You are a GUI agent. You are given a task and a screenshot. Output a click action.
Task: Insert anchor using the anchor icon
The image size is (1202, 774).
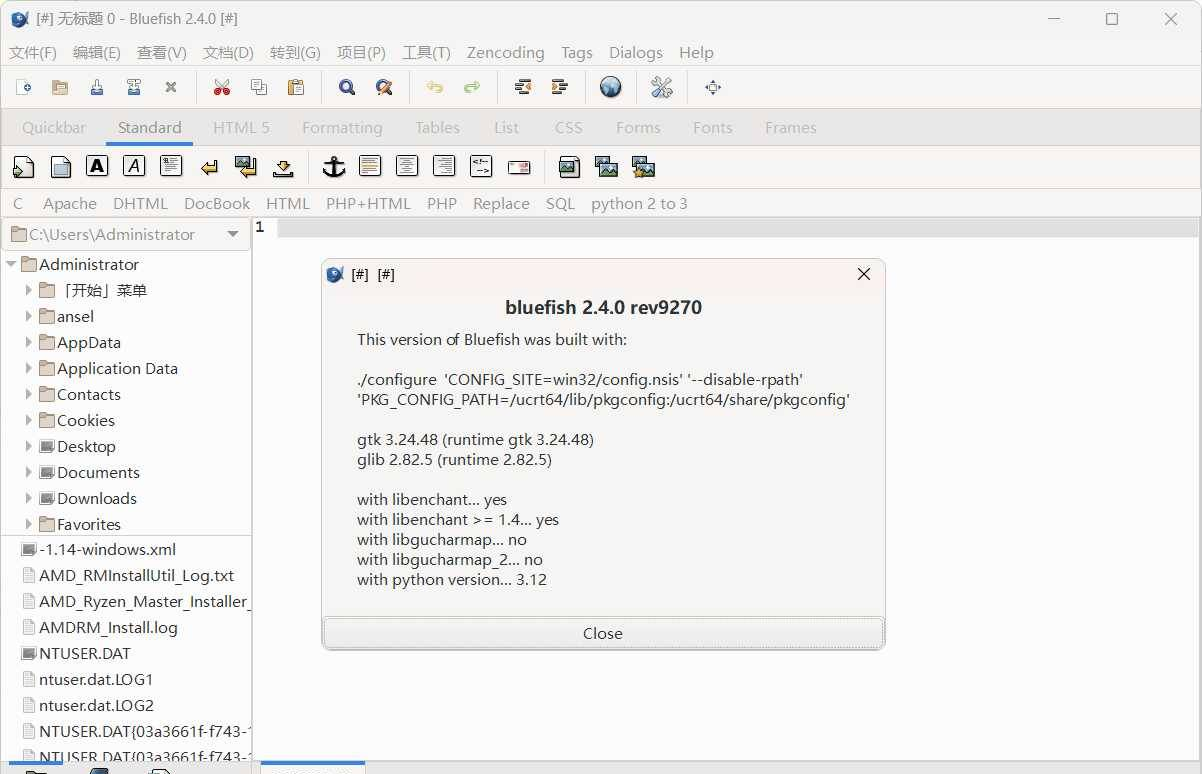pos(333,167)
